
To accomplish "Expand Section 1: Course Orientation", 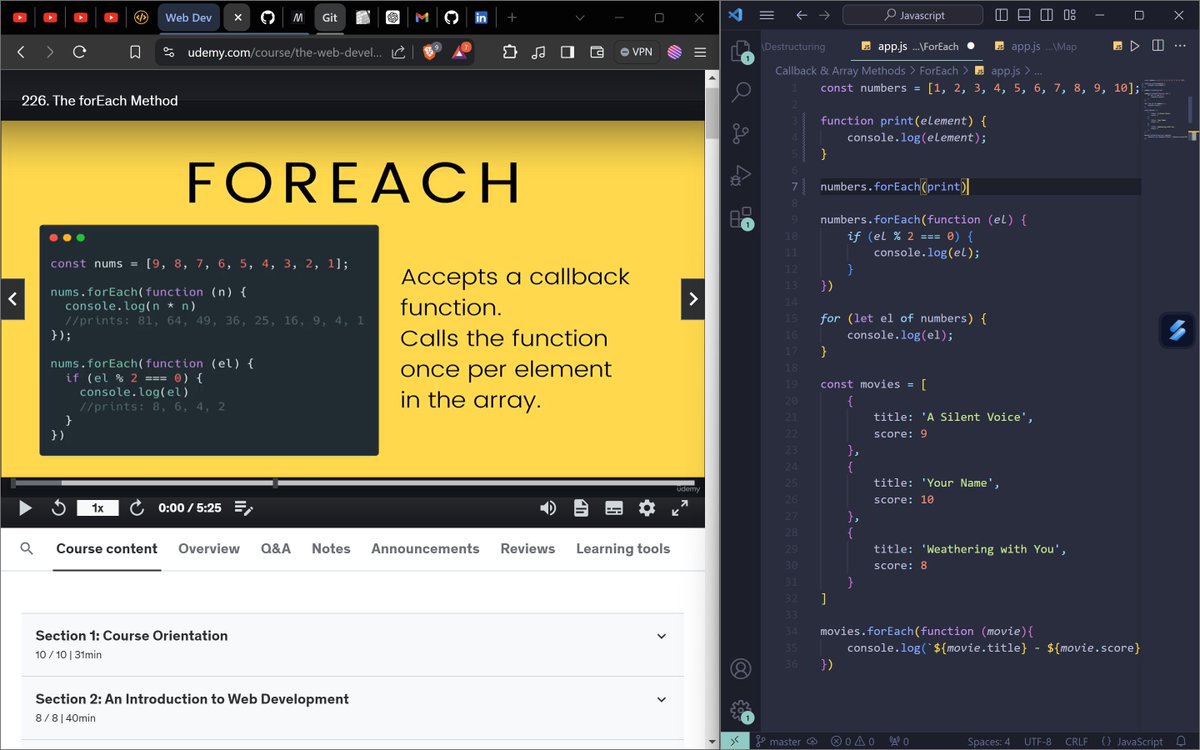I will [353, 645].
